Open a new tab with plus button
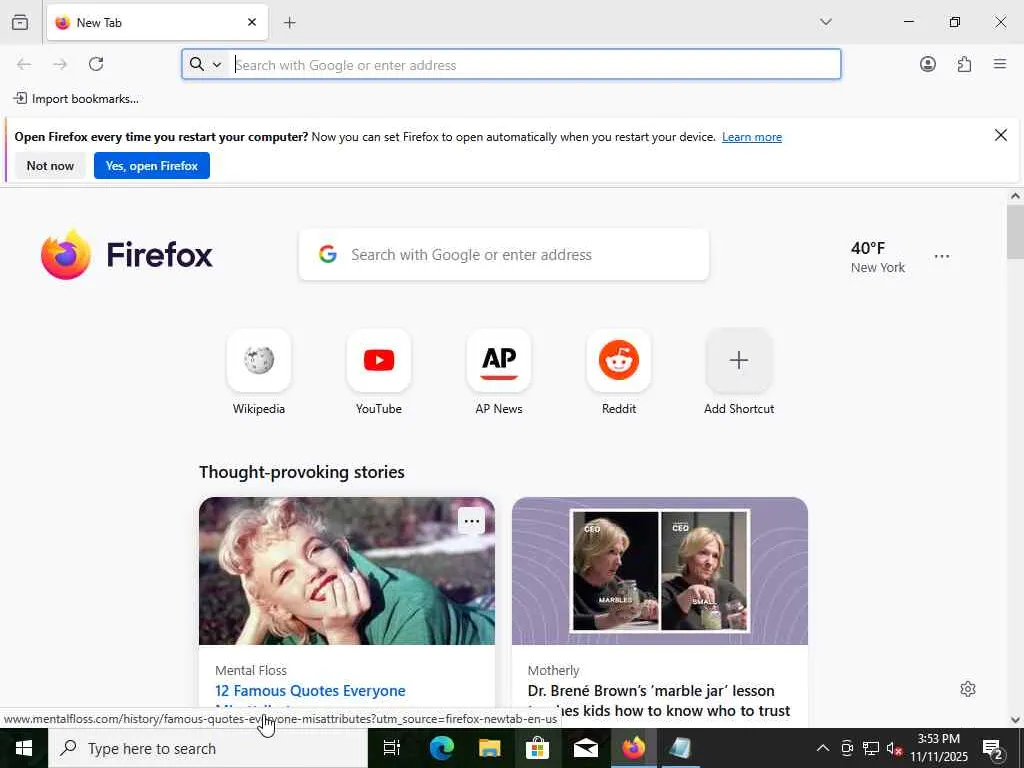This screenshot has height=768, width=1024. 290,23
